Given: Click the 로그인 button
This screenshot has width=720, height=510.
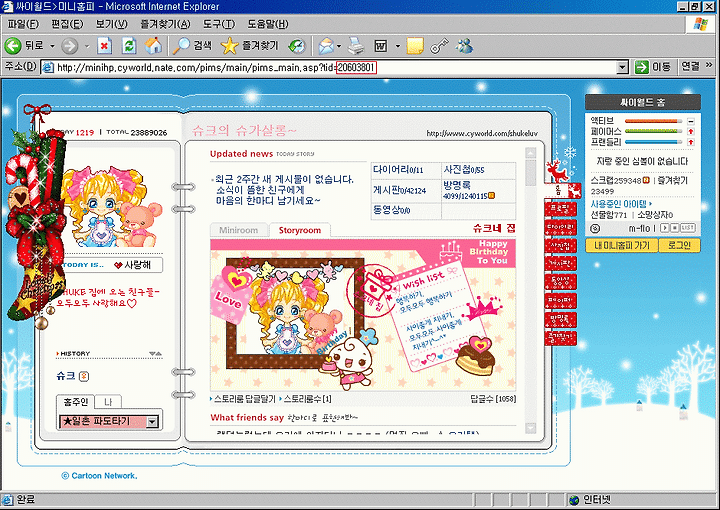Looking at the screenshot, I should 679,245.
